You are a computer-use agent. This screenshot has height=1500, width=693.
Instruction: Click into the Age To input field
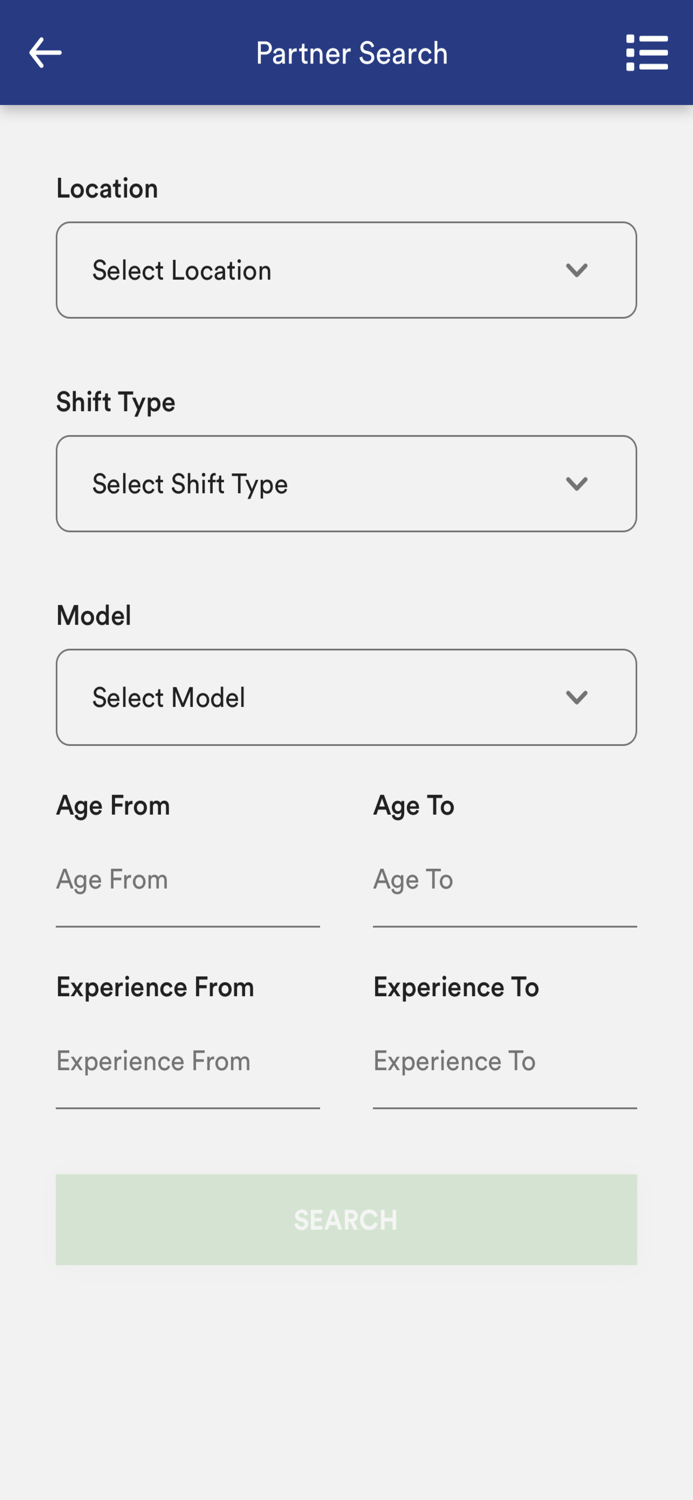504,880
